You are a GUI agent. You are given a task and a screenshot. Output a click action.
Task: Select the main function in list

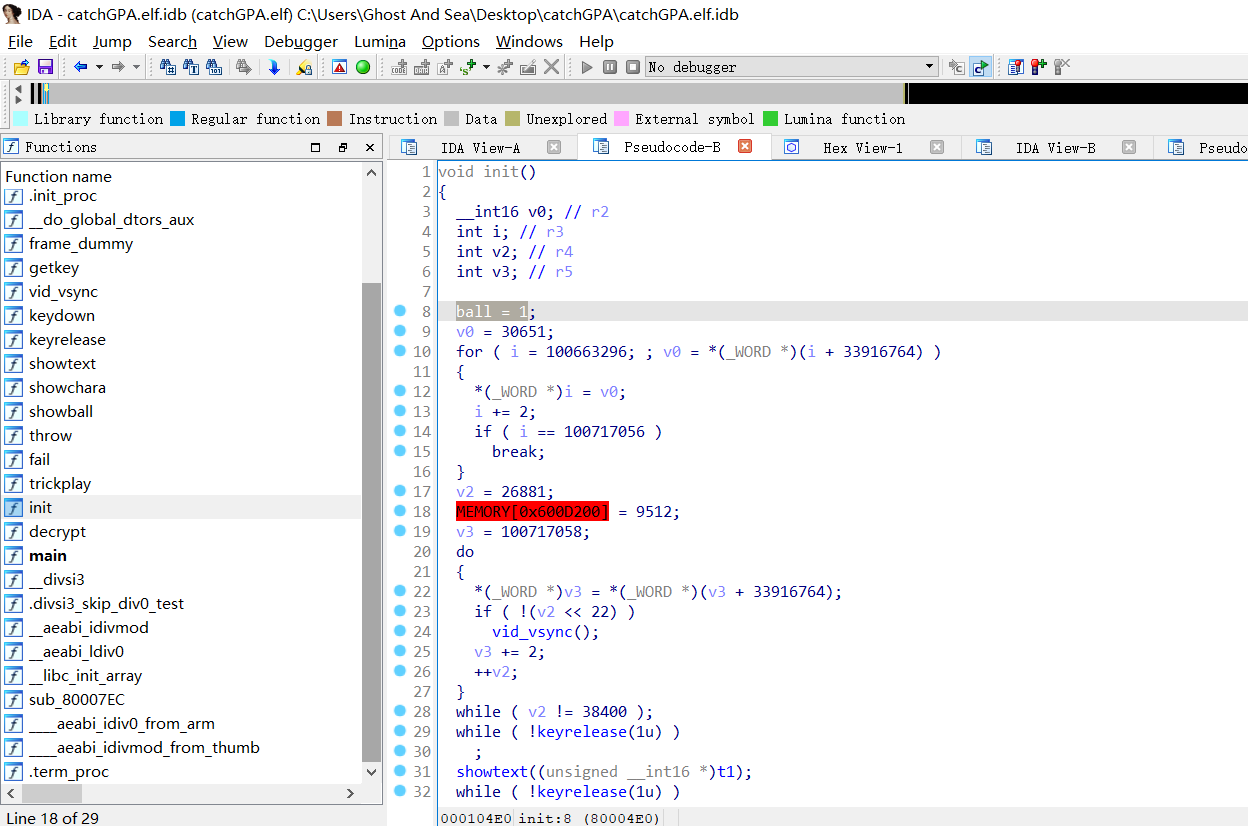[48, 555]
